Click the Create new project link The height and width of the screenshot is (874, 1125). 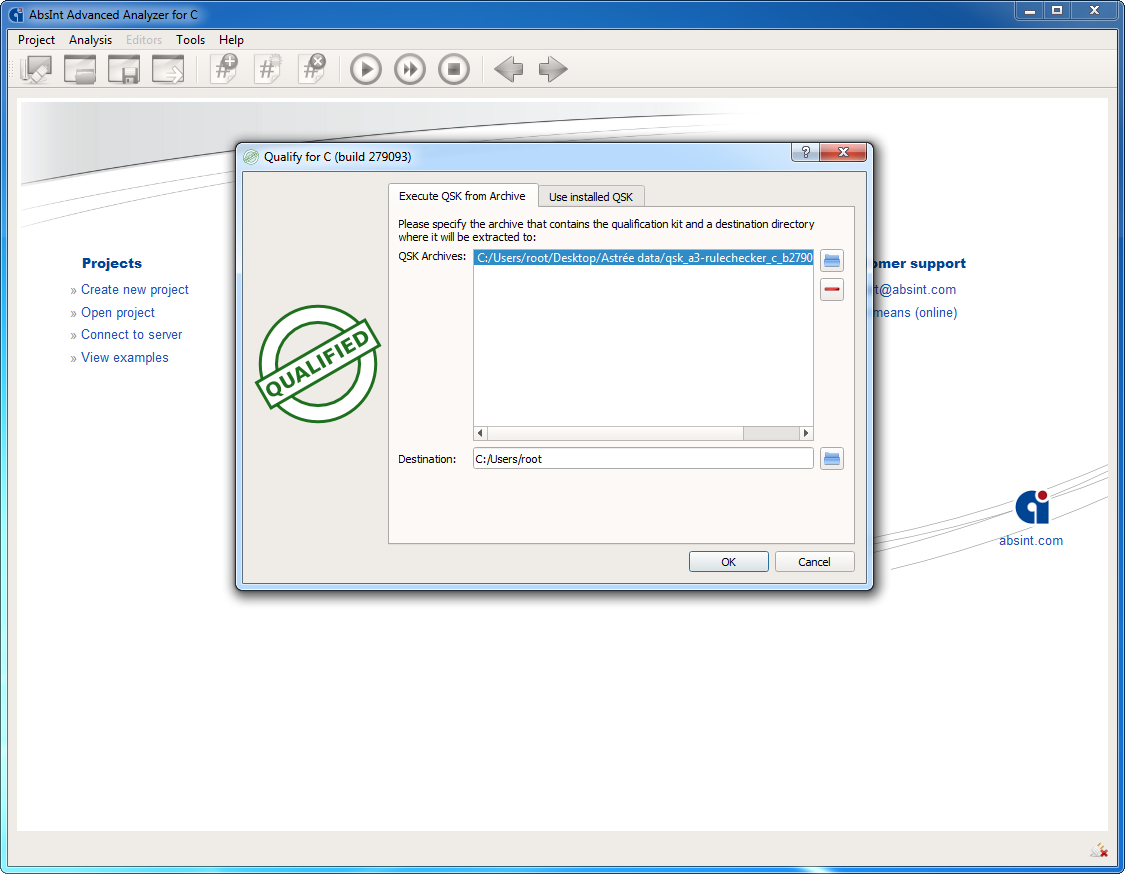tap(135, 289)
